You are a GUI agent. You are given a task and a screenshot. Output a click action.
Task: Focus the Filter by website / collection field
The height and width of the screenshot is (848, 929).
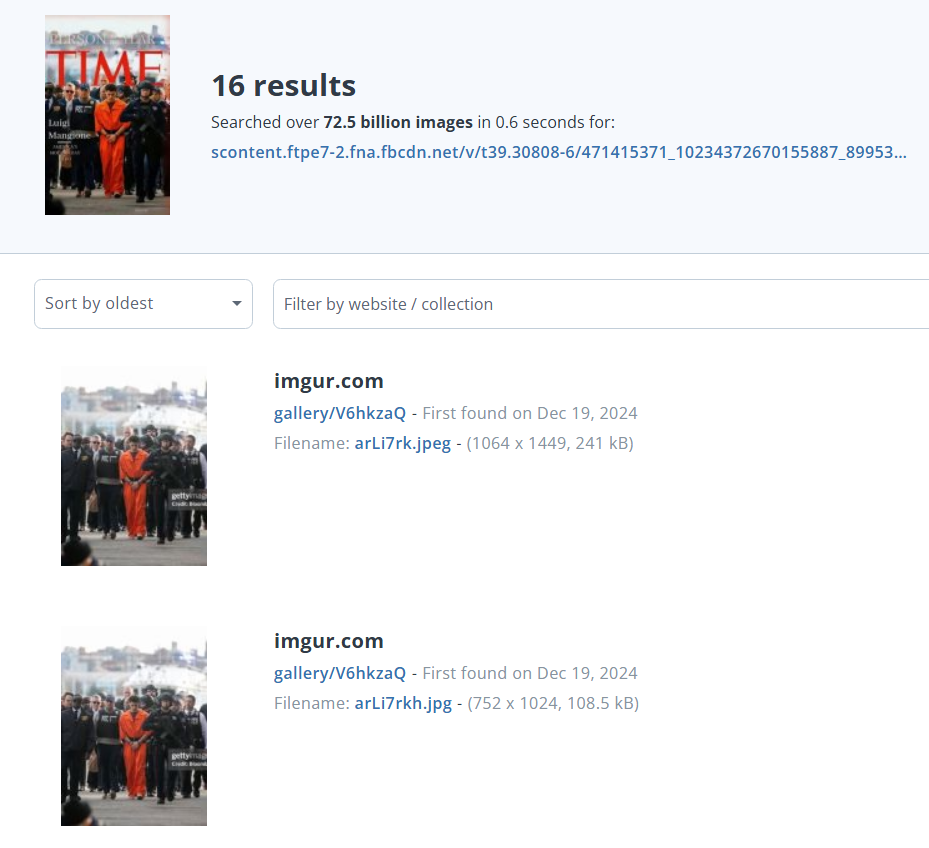coord(600,304)
